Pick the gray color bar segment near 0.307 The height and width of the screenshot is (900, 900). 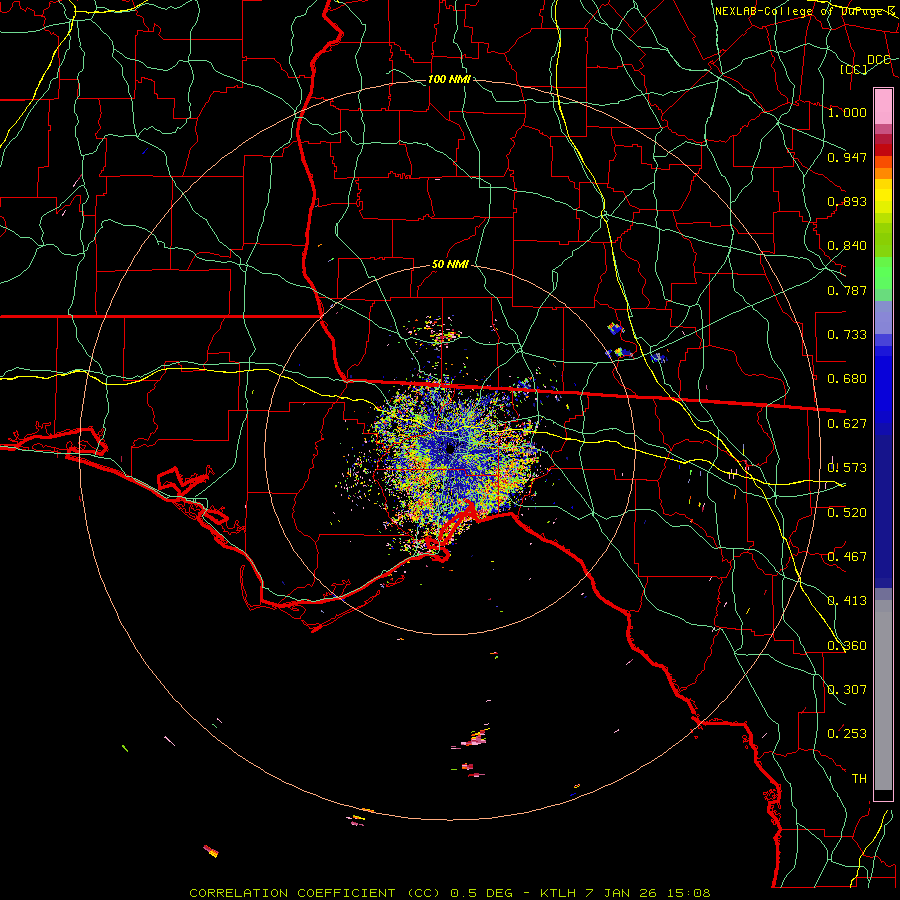[x=883, y=695]
